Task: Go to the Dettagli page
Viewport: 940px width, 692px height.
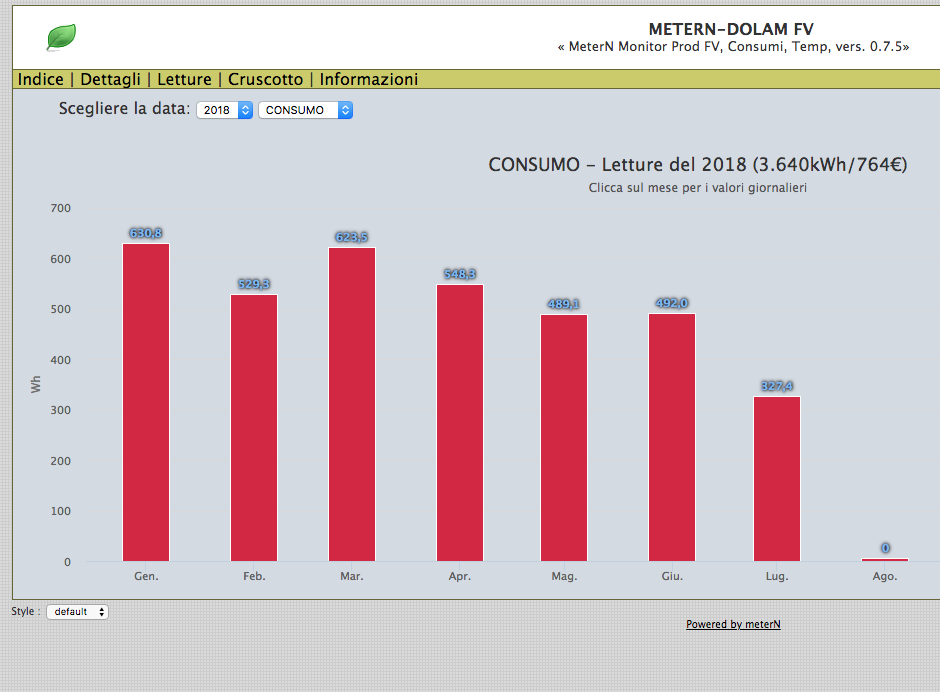Action: click(x=110, y=79)
